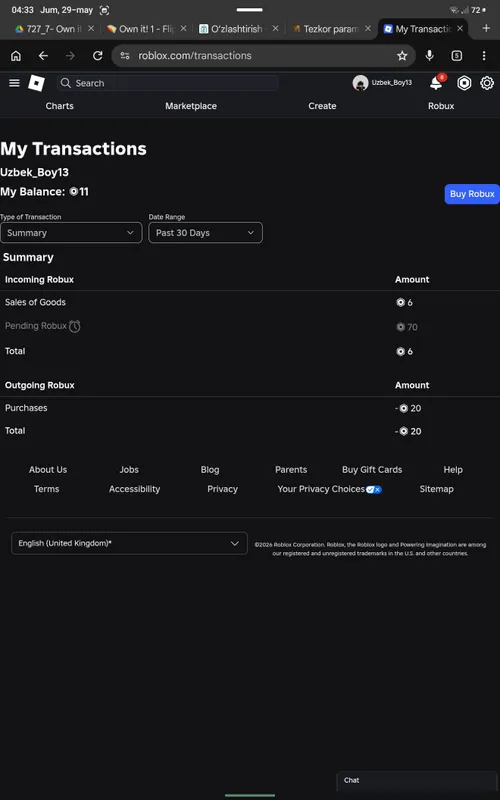
Task: Click the Roblox logo home icon
Action: [36, 83]
